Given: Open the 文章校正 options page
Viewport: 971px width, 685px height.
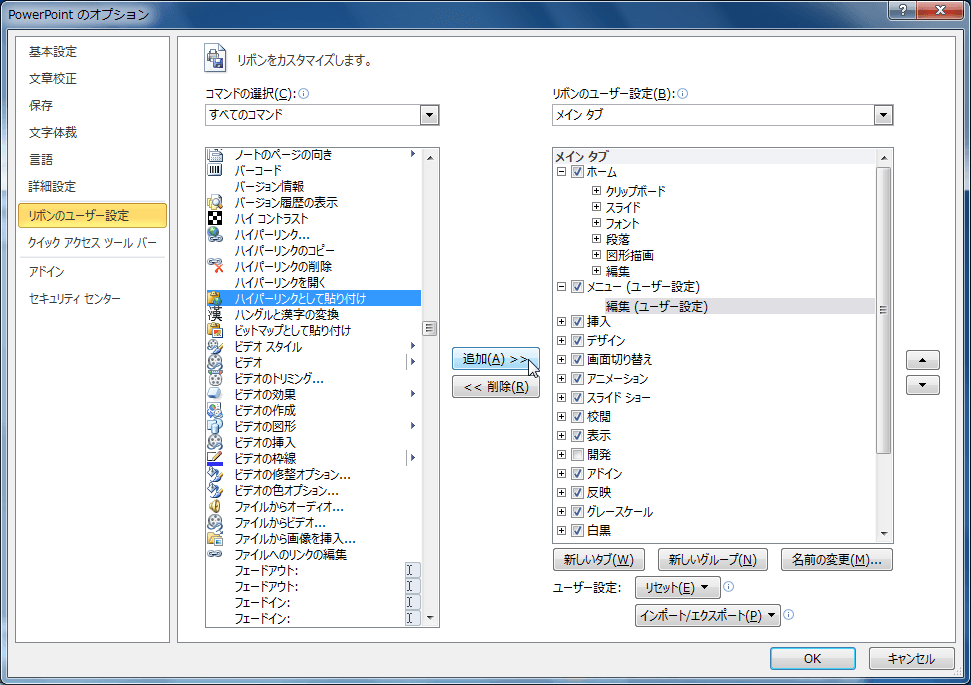Looking at the screenshot, I should pos(53,79).
